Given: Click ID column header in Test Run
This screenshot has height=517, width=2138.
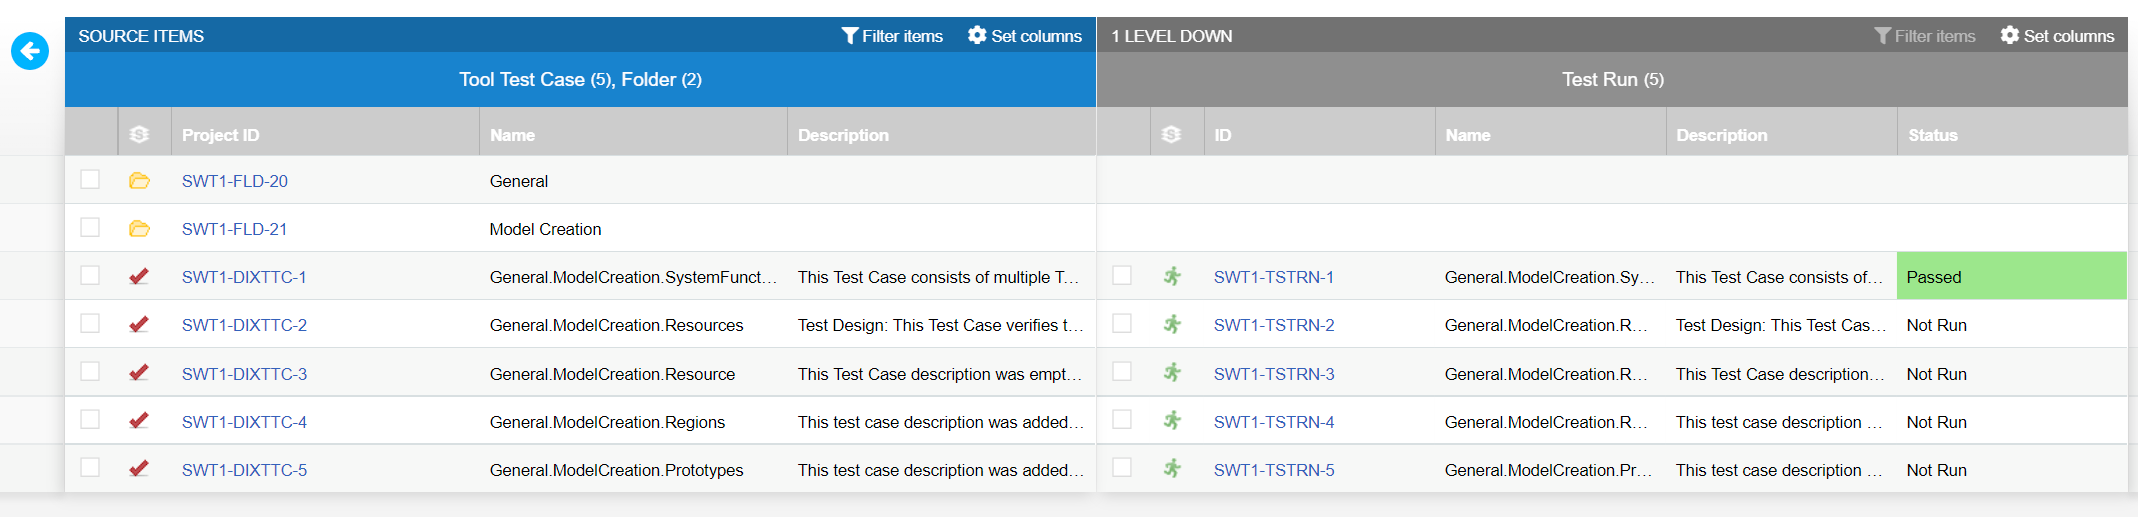Looking at the screenshot, I should (x=1319, y=134).
